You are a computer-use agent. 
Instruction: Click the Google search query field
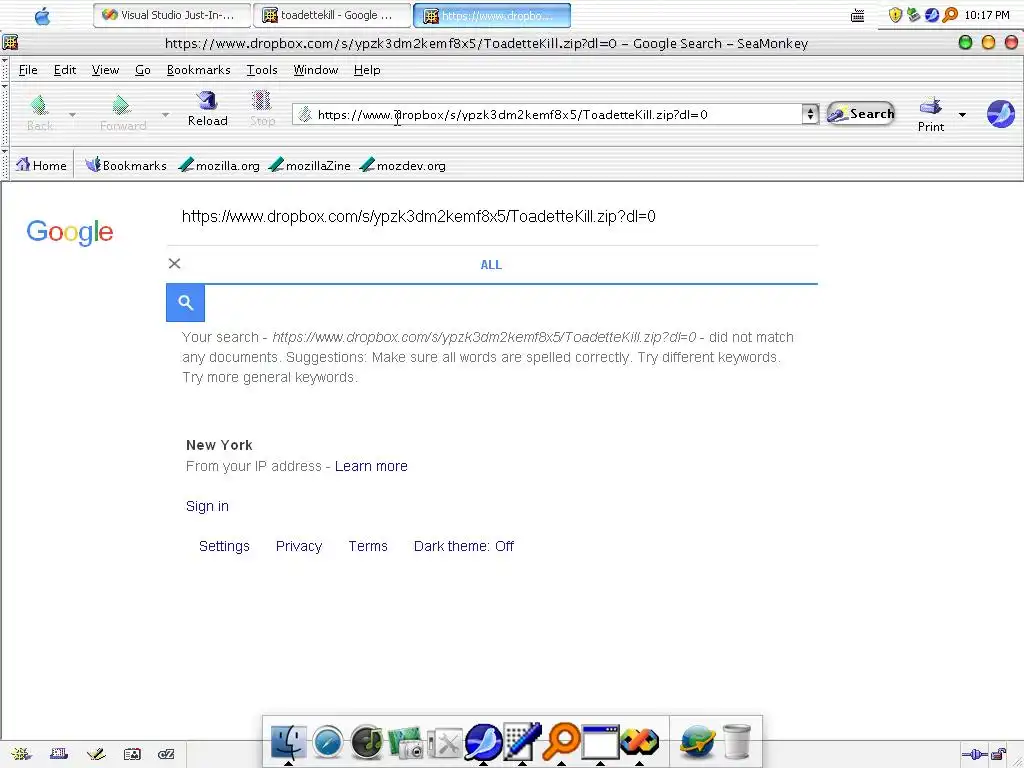[x=491, y=216]
